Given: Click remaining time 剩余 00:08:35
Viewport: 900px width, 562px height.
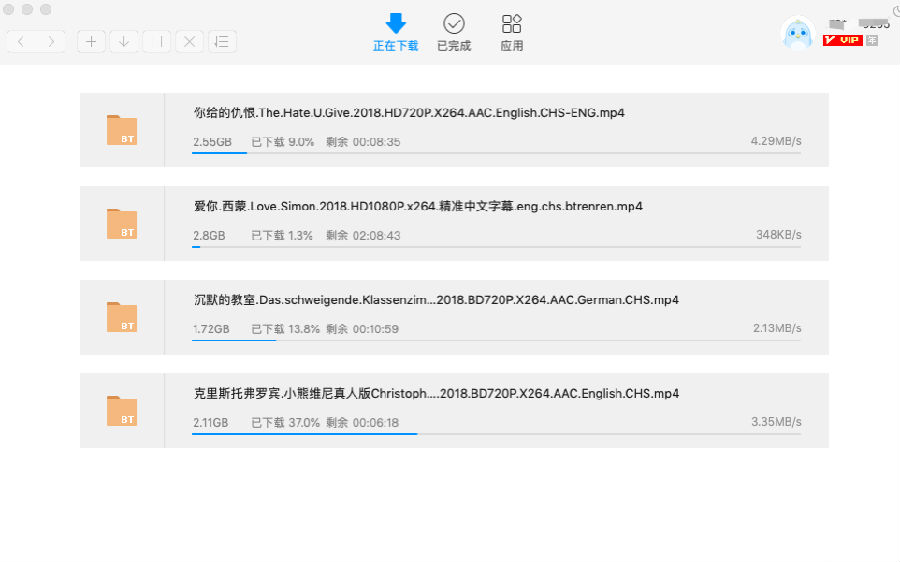Looking at the screenshot, I should 363,142.
